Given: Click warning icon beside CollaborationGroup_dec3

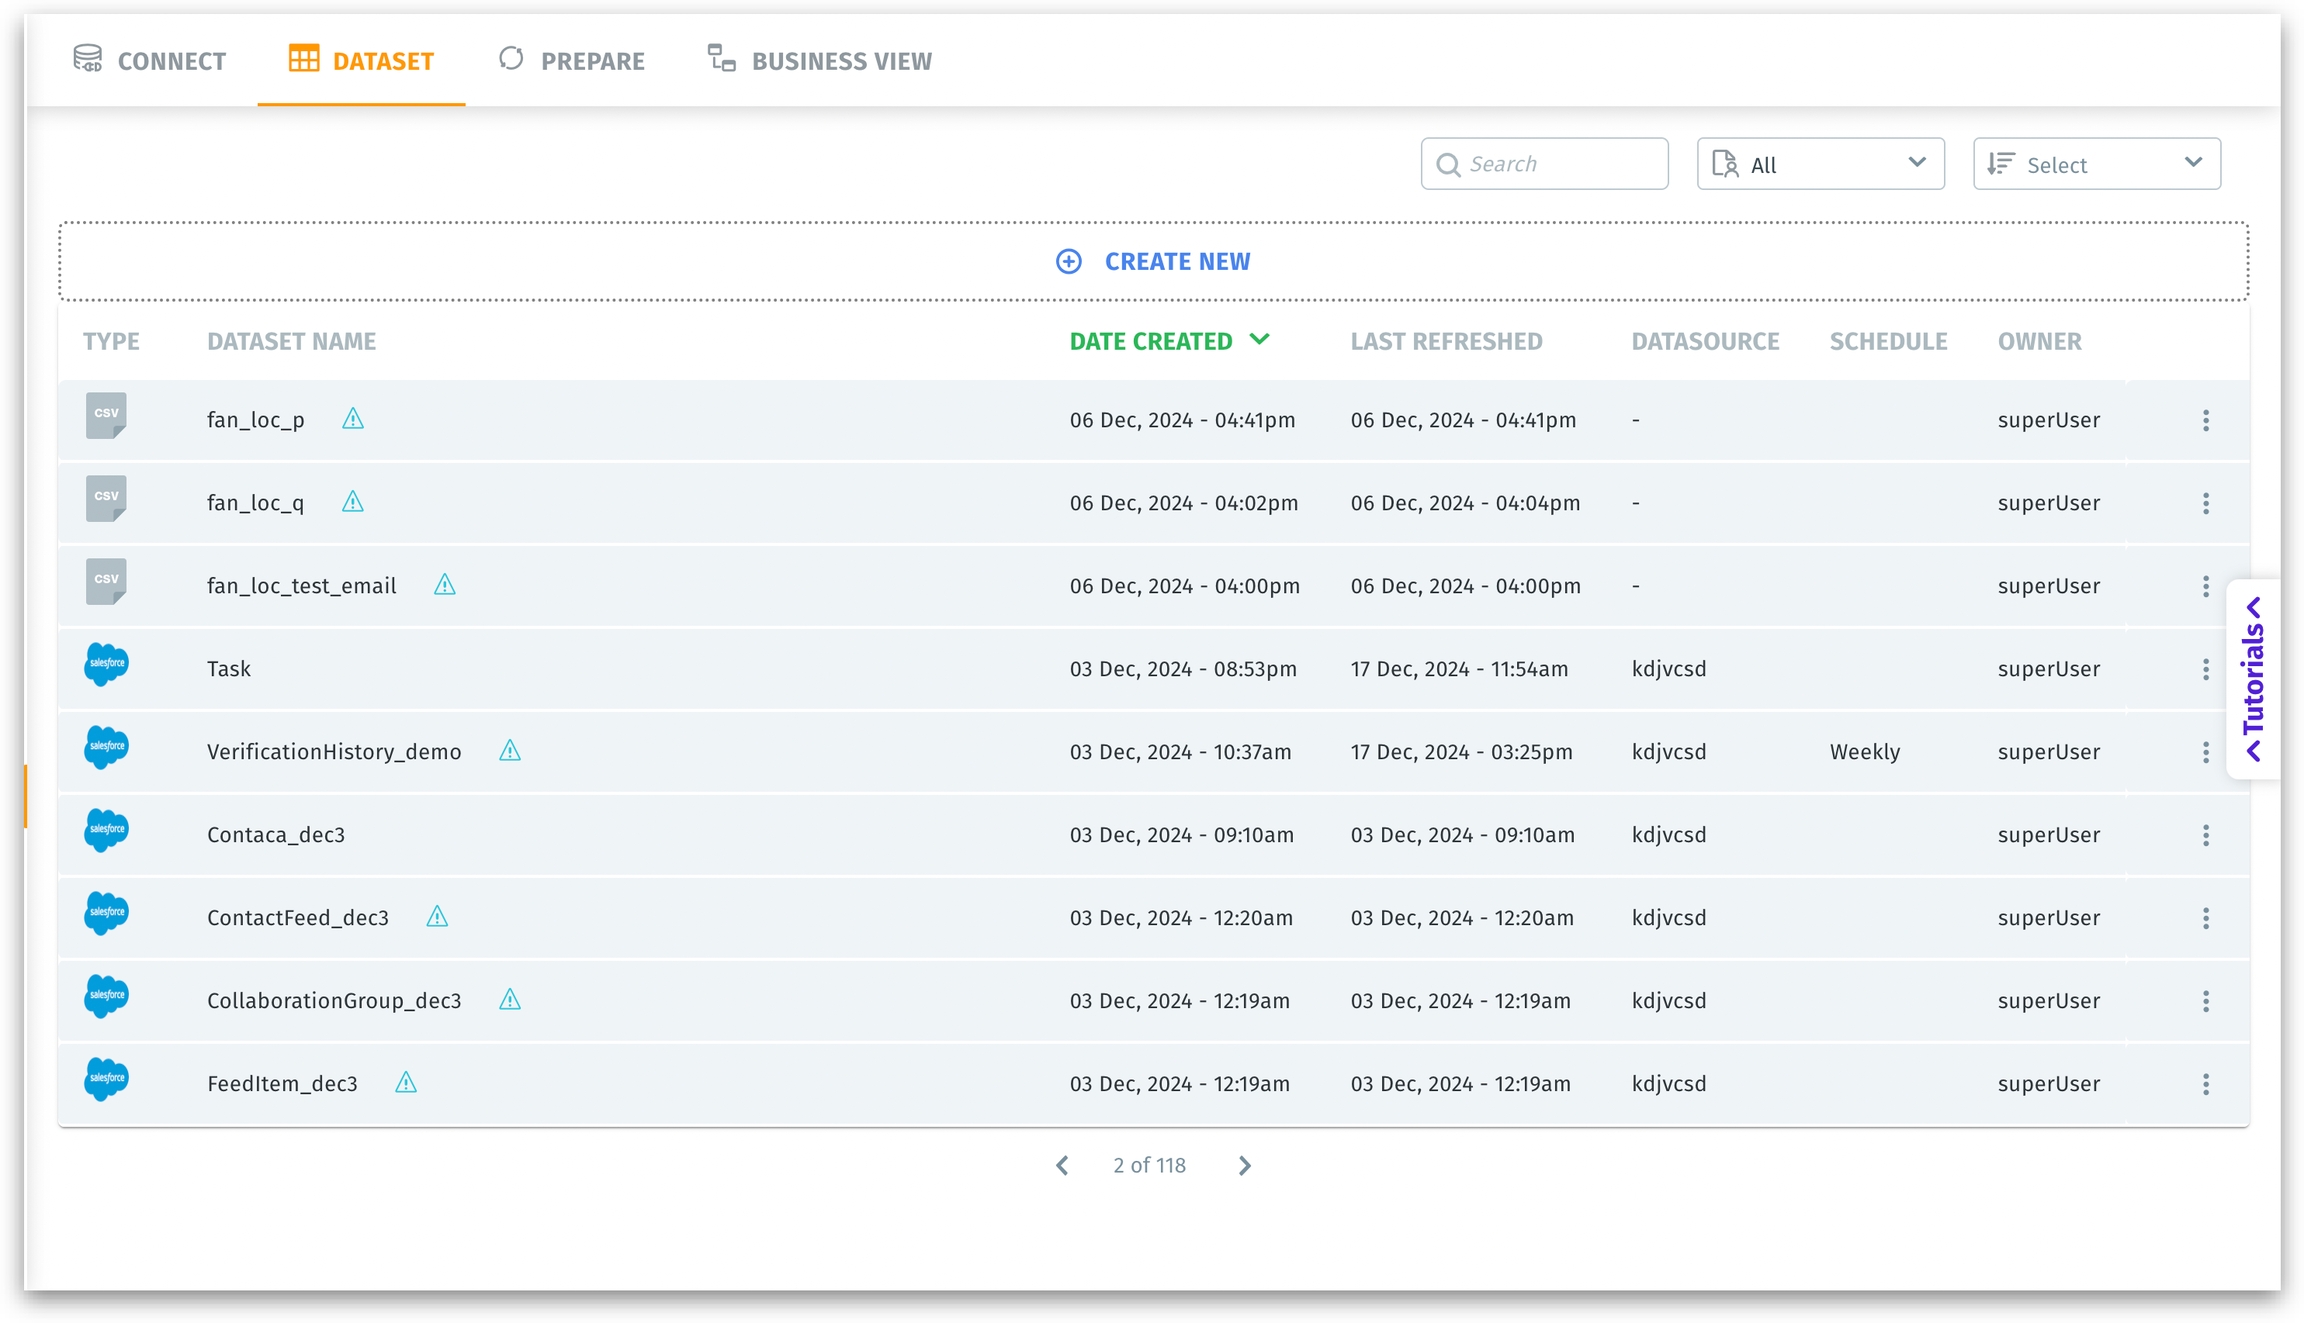Looking at the screenshot, I should 510,1000.
